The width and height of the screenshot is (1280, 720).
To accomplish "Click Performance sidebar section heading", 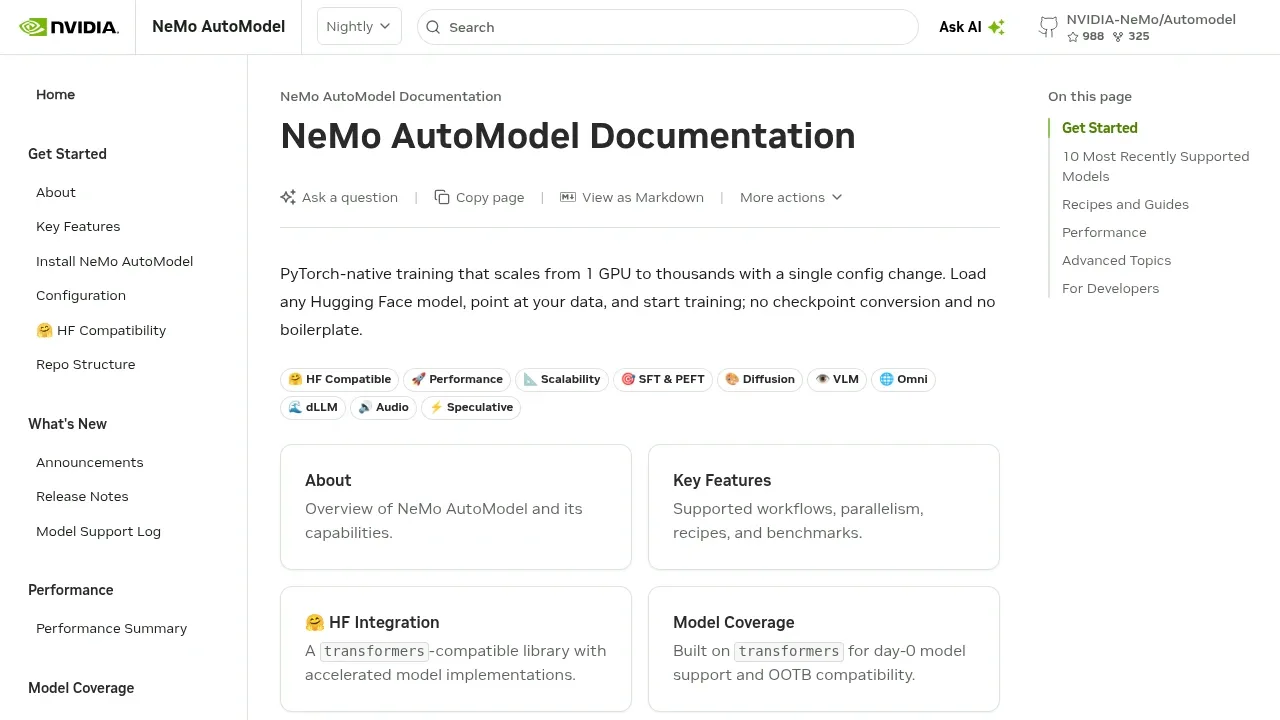I will click(71, 590).
